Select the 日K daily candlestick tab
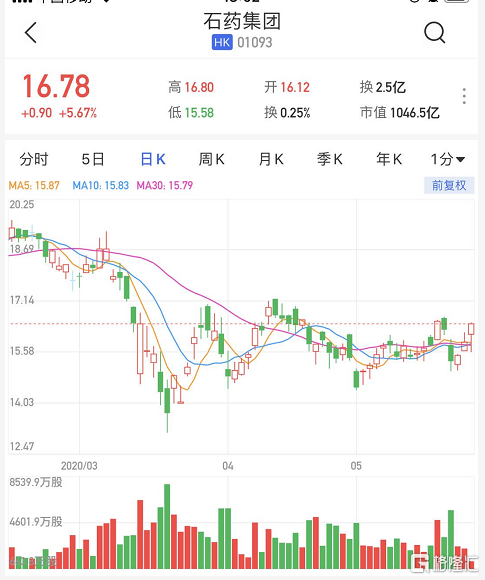485x580 pixels. pyautogui.click(x=153, y=159)
